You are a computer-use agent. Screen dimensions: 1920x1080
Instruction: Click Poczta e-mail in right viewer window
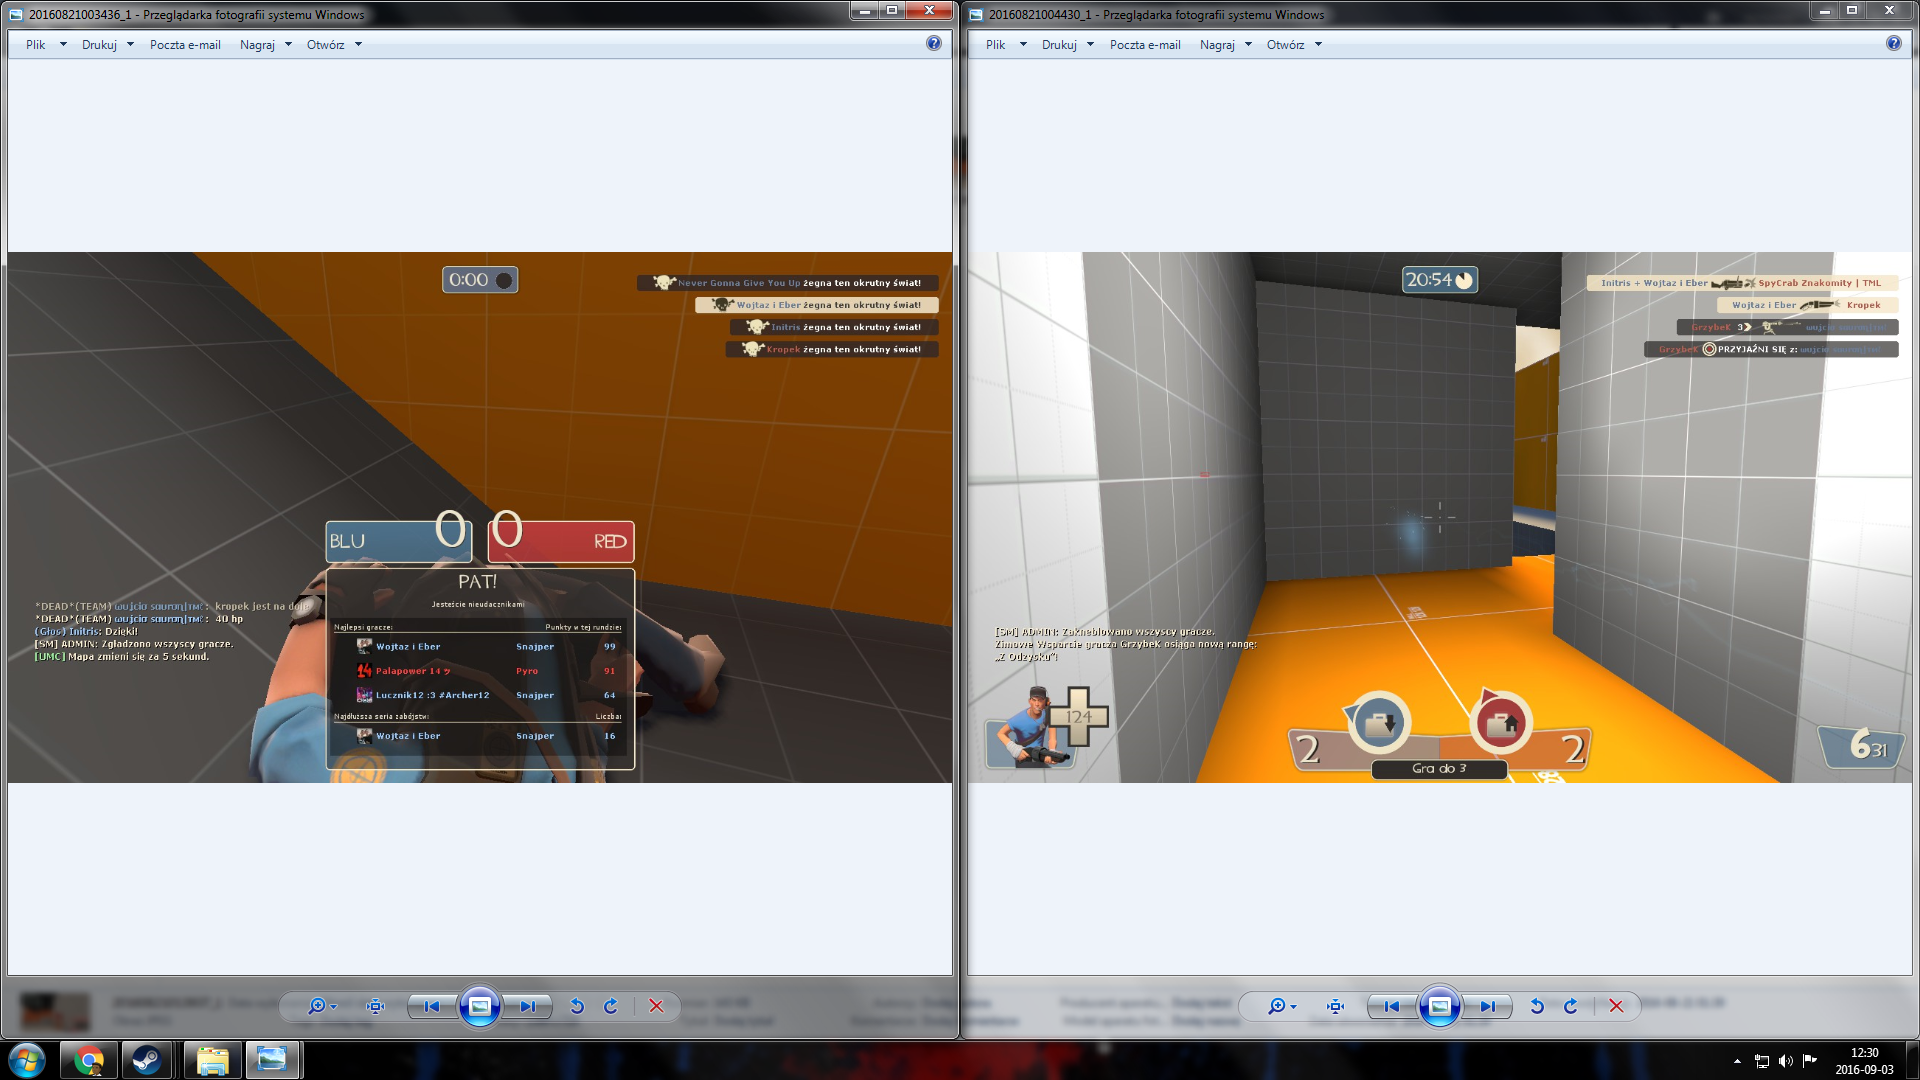[1145, 45]
